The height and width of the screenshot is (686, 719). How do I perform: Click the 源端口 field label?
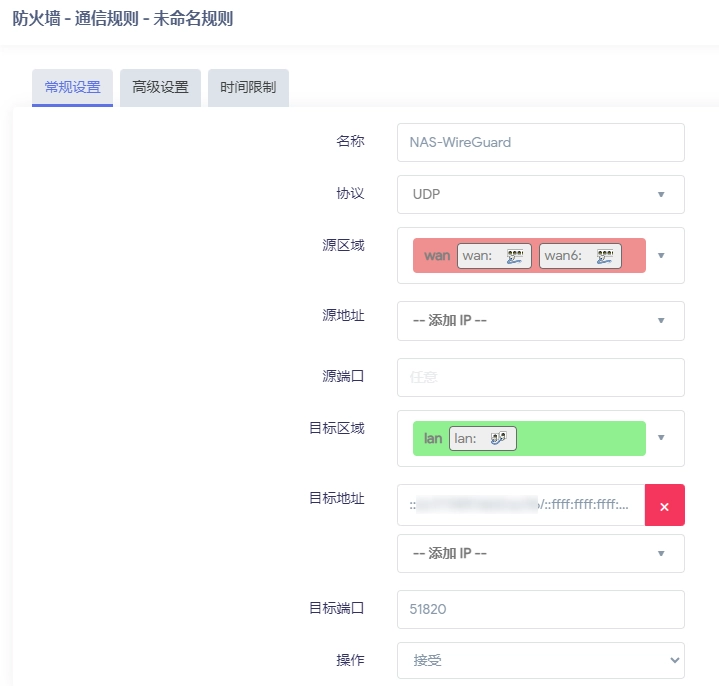[x=343, y=376]
